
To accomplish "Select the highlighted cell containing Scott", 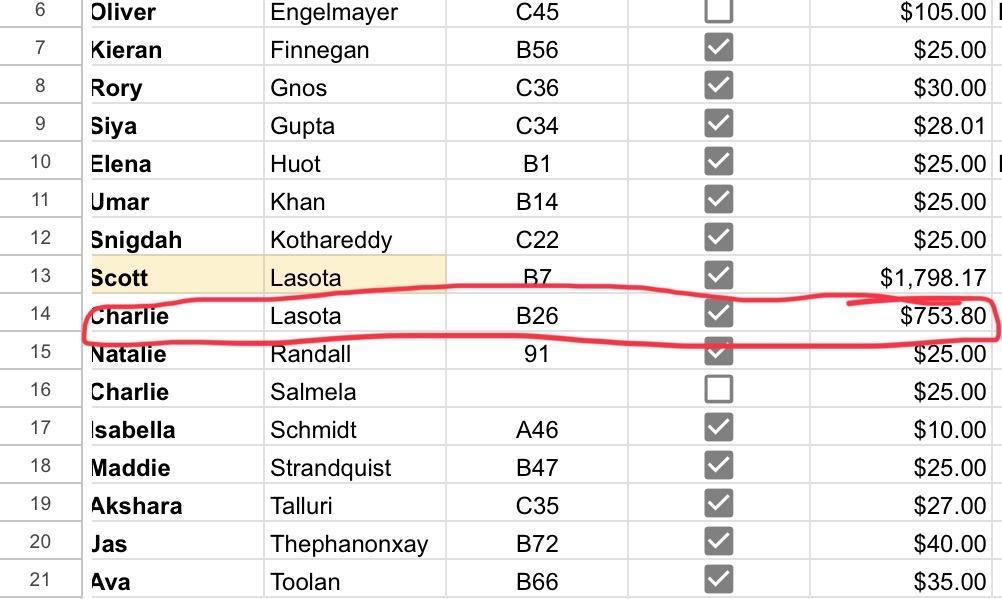I will 176,276.
